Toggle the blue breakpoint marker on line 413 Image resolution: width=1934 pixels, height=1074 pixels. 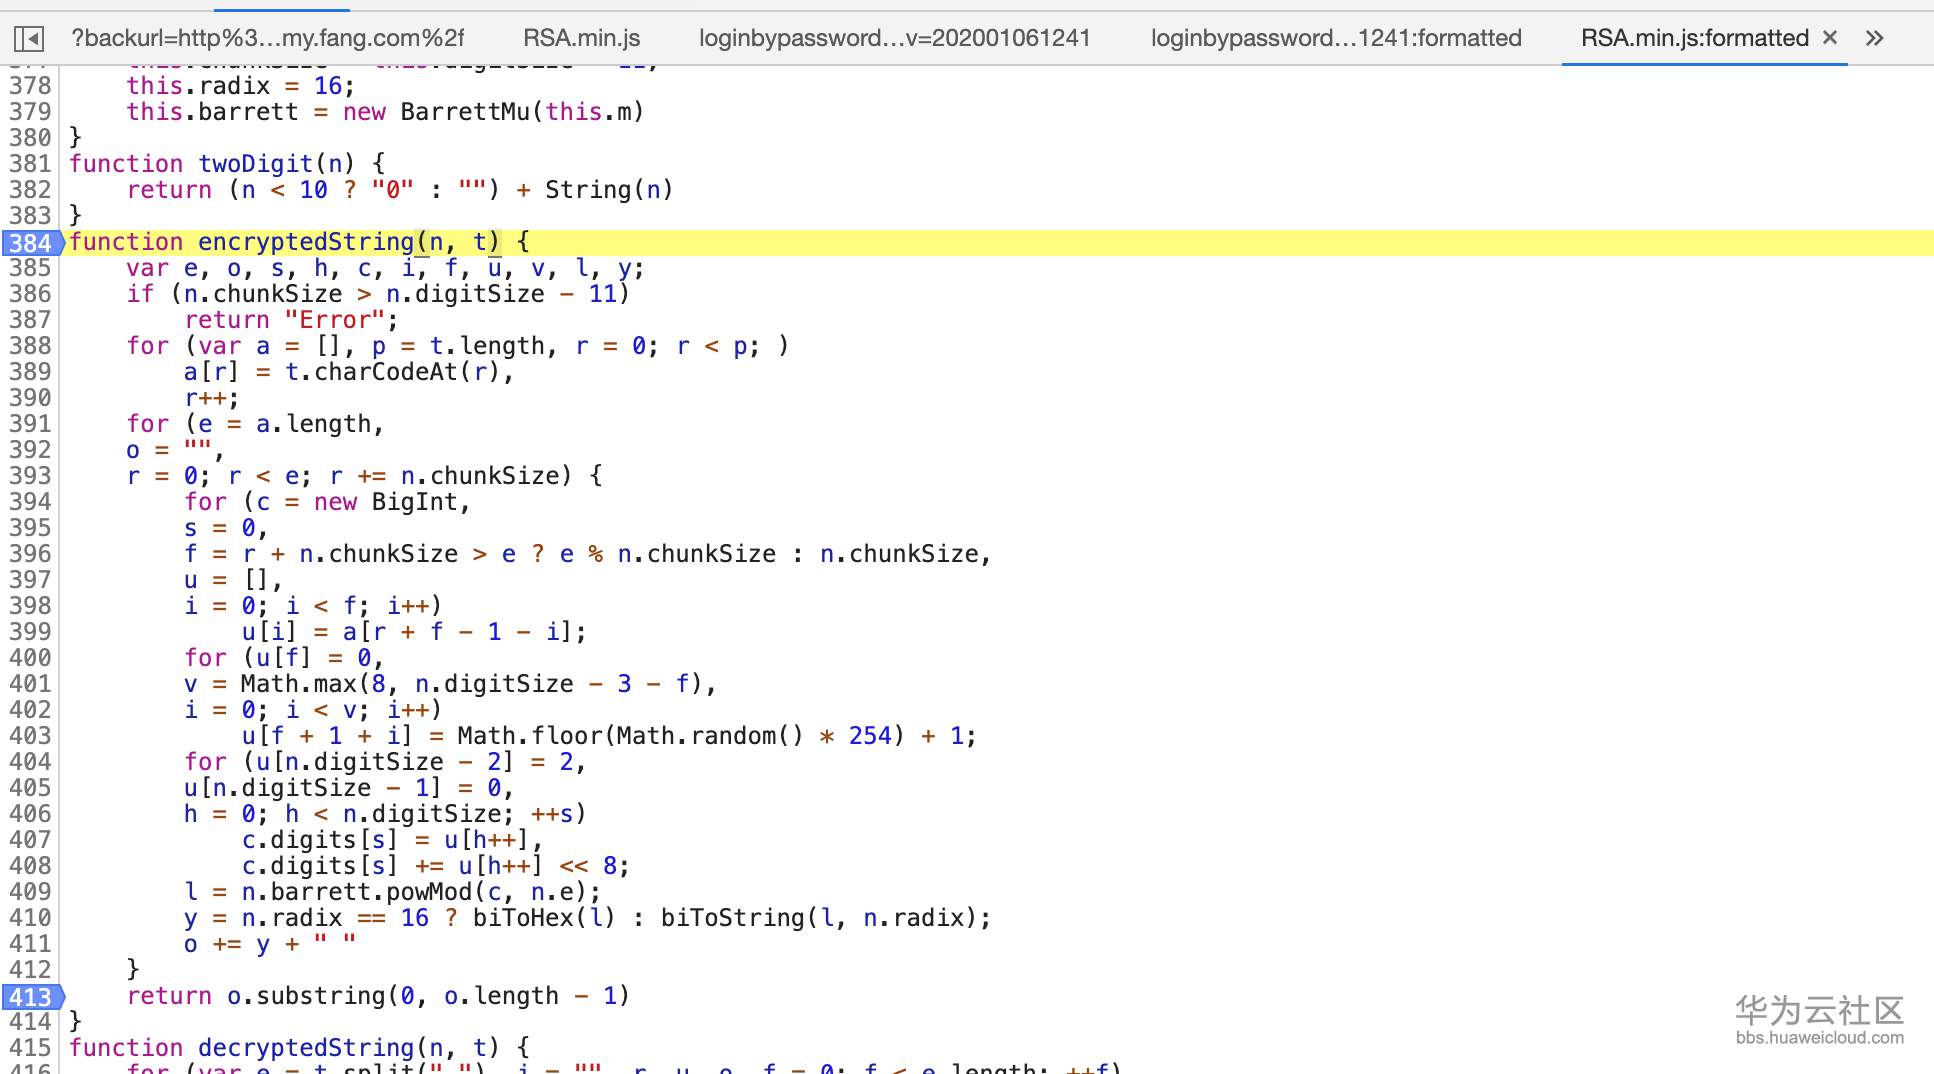pyautogui.click(x=30, y=996)
